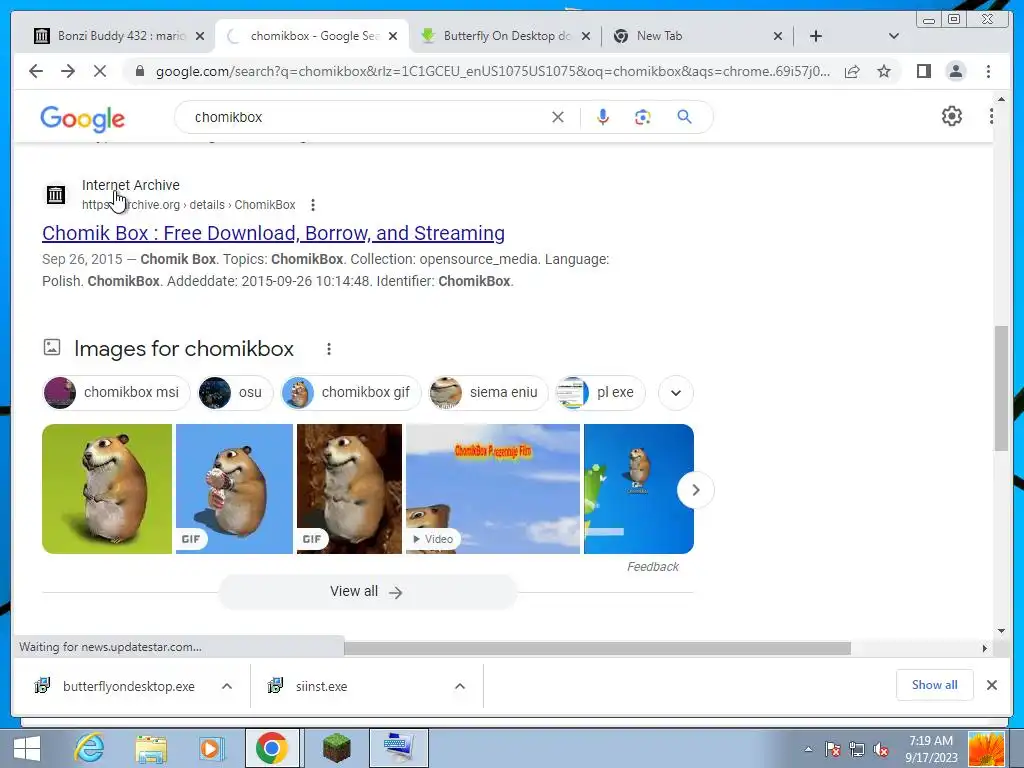Image resolution: width=1024 pixels, height=768 pixels.
Task: Switch to Butterfly On Desktop tab
Action: coord(505,36)
